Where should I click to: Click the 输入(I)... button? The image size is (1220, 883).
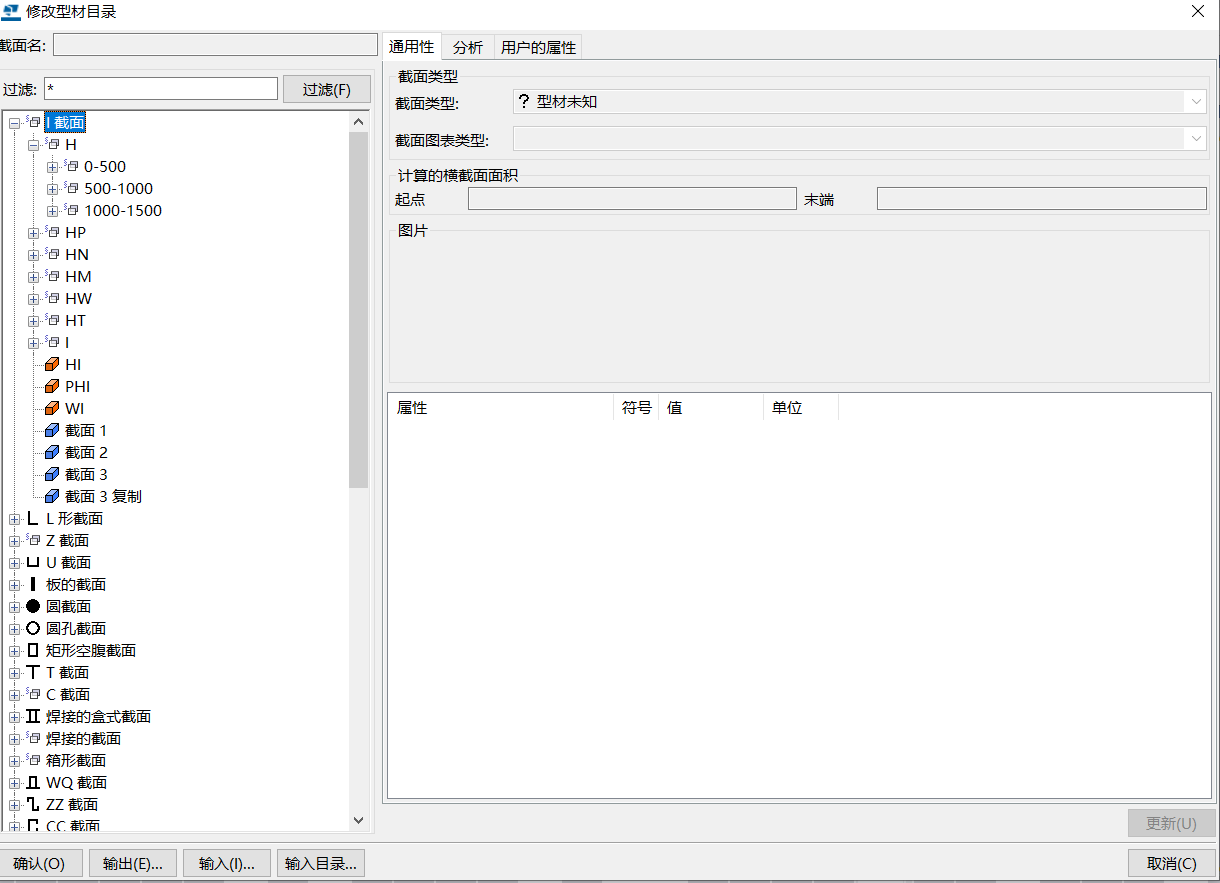point(227,864)
